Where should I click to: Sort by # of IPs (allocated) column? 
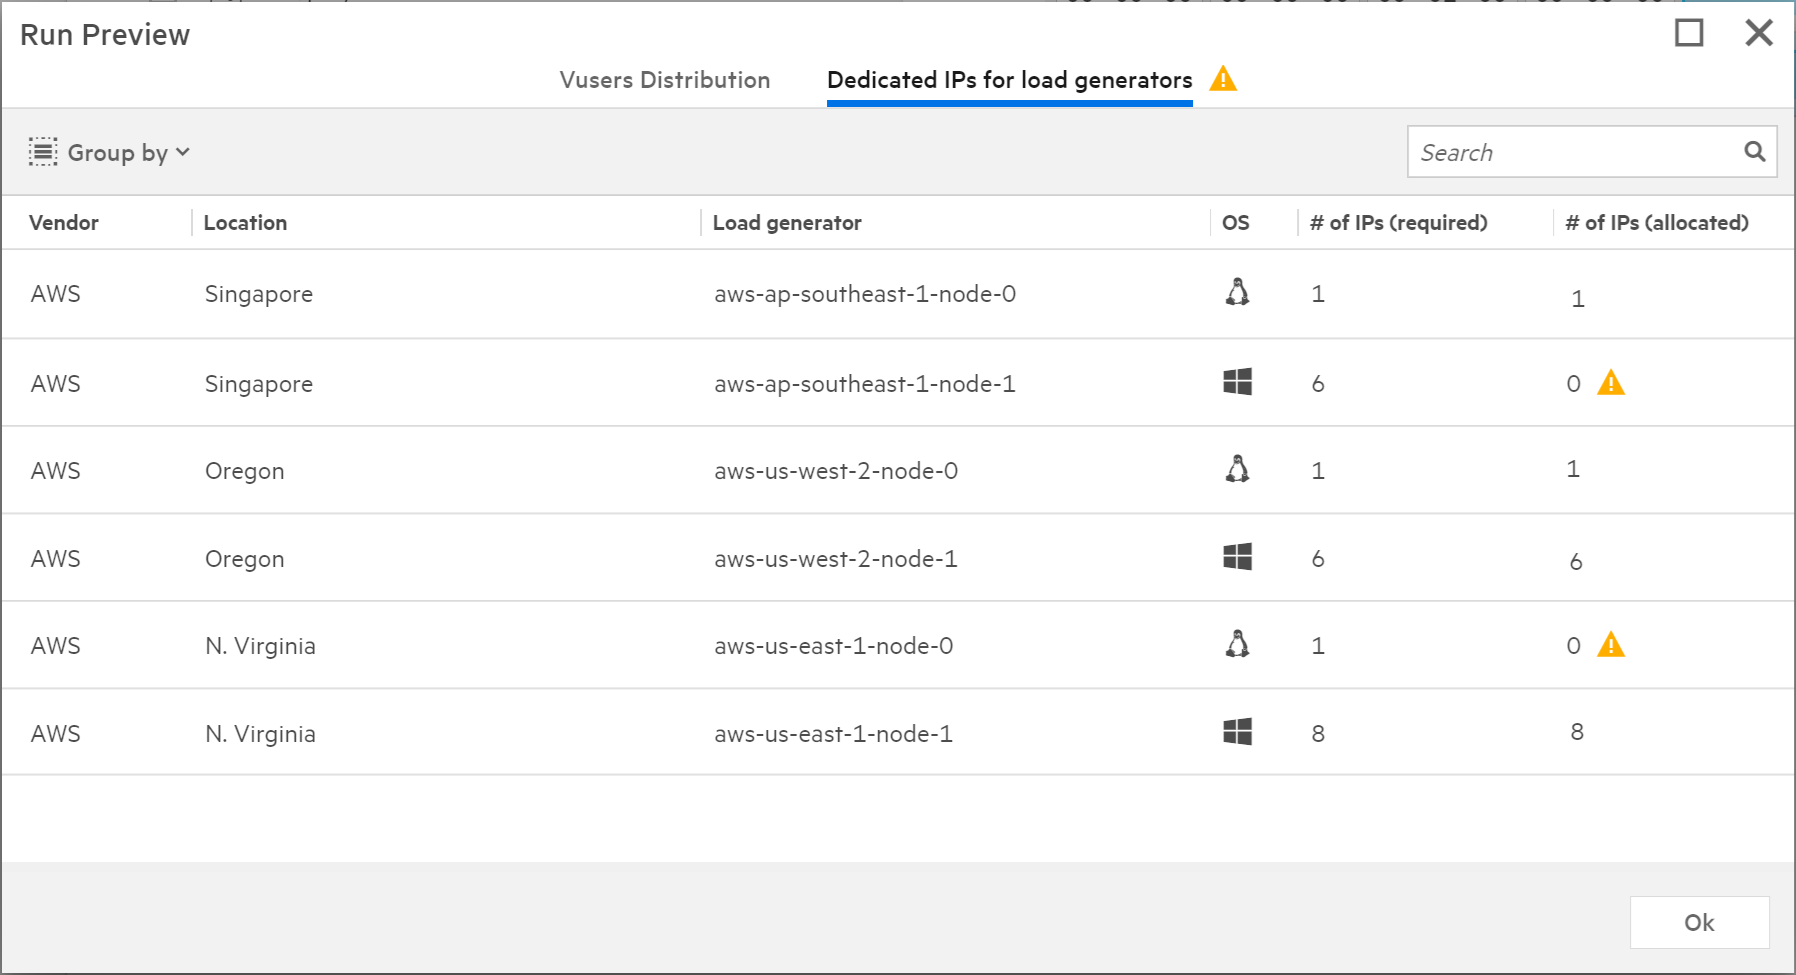click(1656, 223)
